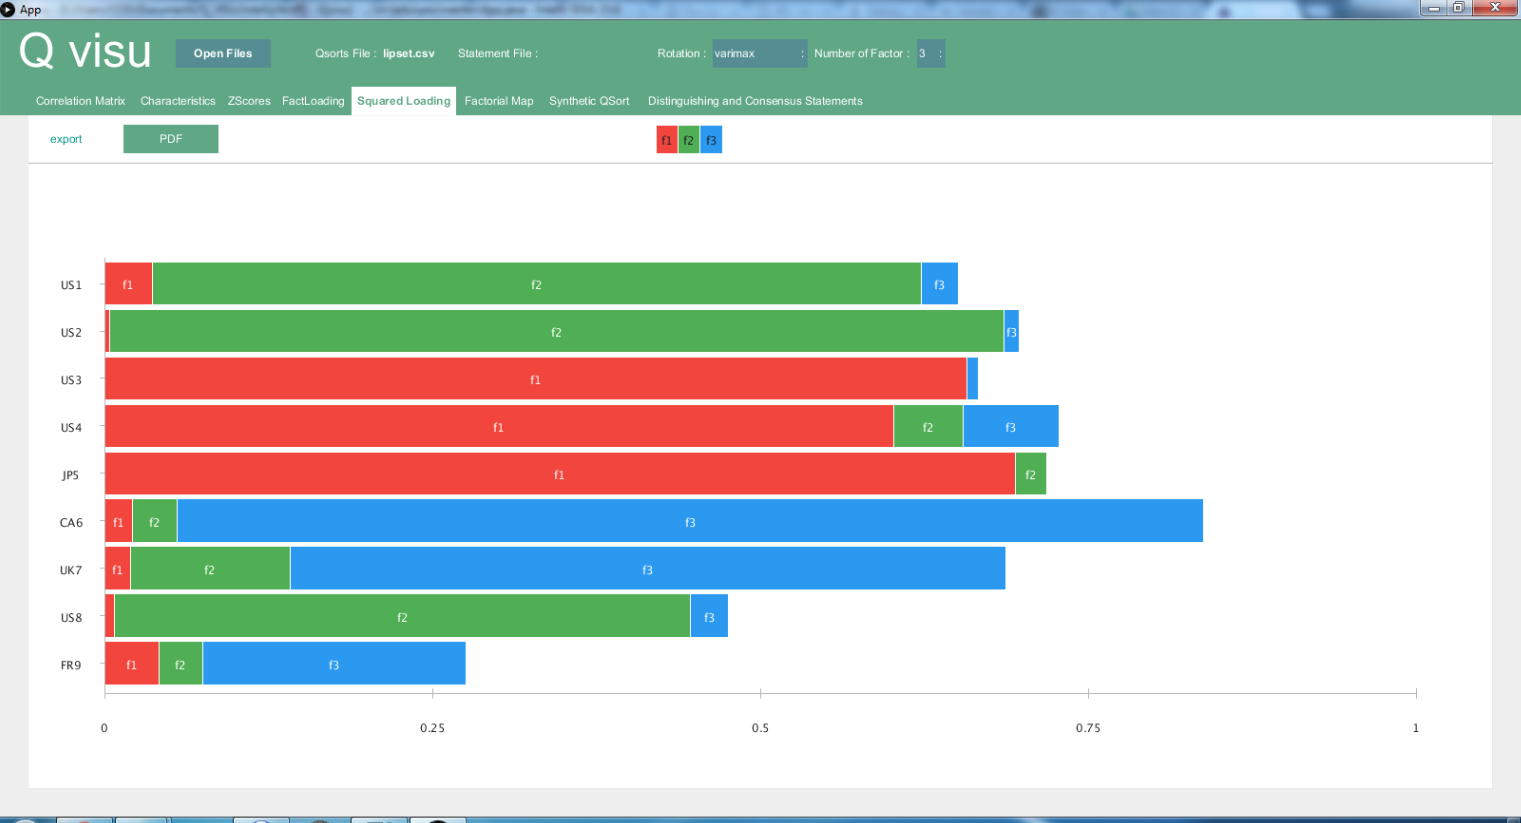Screen dimensions: 1521x823
Task: Open the Characteristics tab
Action: (178, 101)
